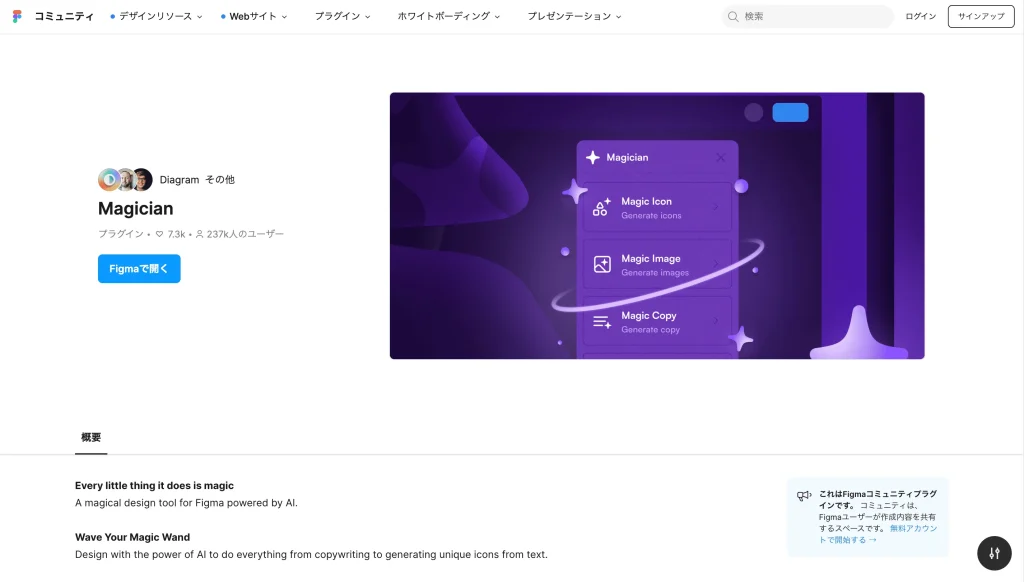Click the サインアップ button
This screenshot has width=1024, height=582.
point(981,16)
